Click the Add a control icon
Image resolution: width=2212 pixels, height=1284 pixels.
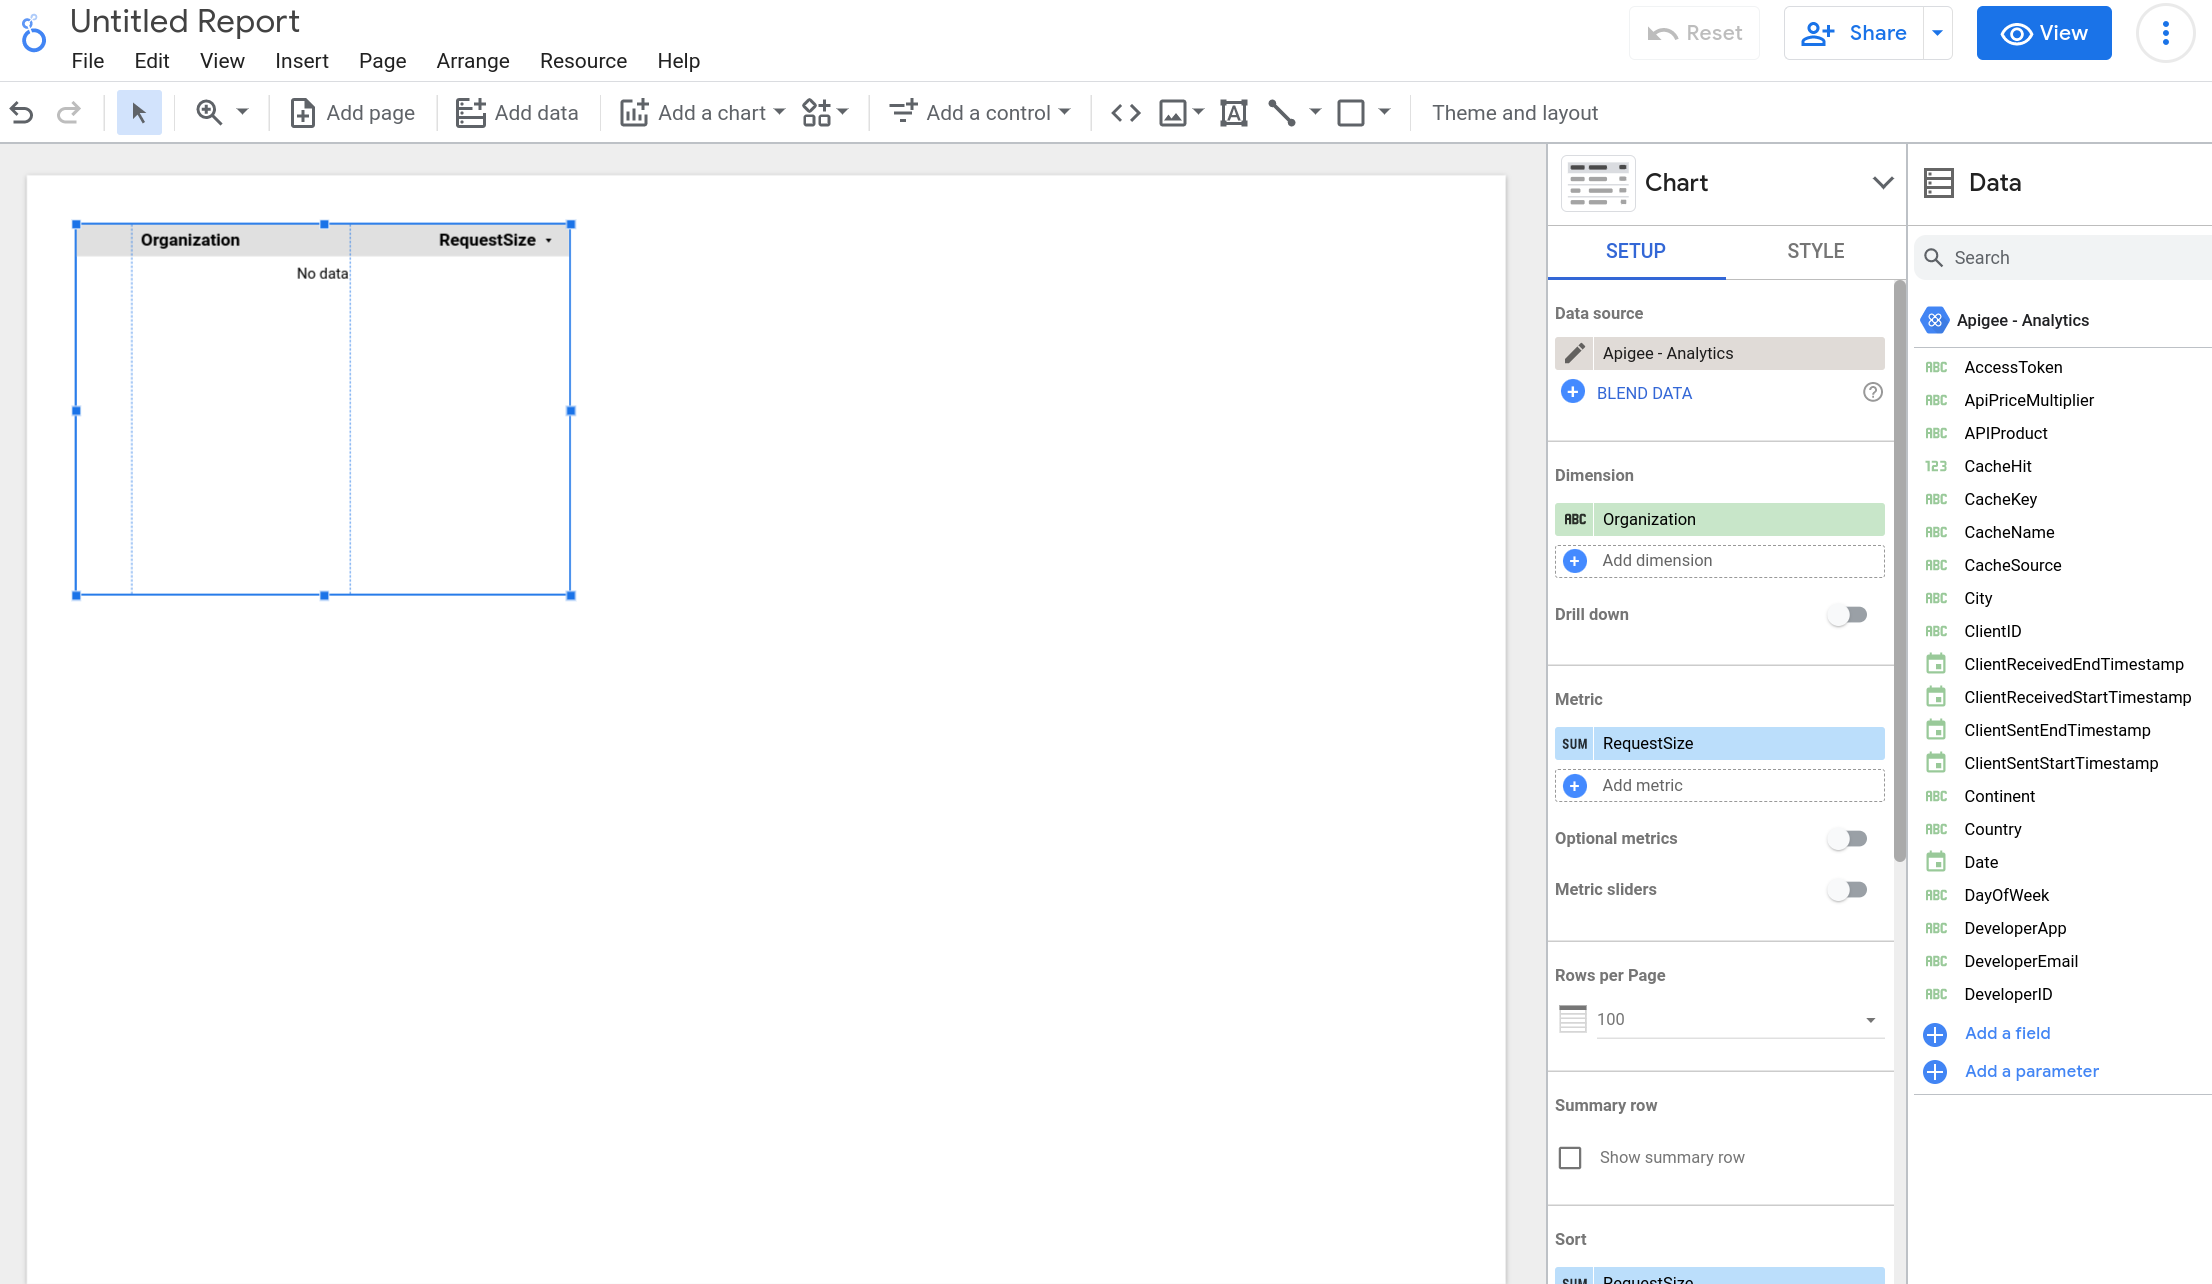[903, 112]
